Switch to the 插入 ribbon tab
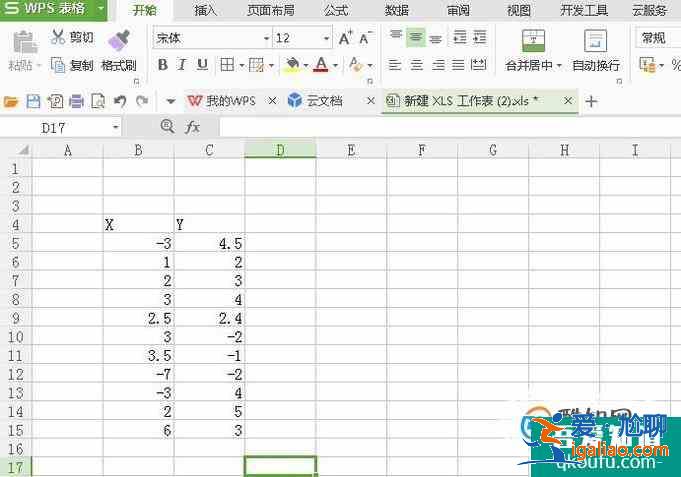Image resolution: width=681 pixels, height=477 pixels. click(x=205, y=10)
